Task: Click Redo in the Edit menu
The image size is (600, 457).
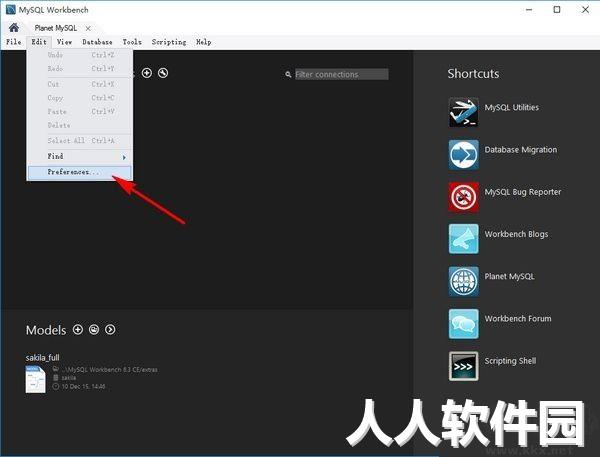Action: pyautogui.click(x=80, y=69)
